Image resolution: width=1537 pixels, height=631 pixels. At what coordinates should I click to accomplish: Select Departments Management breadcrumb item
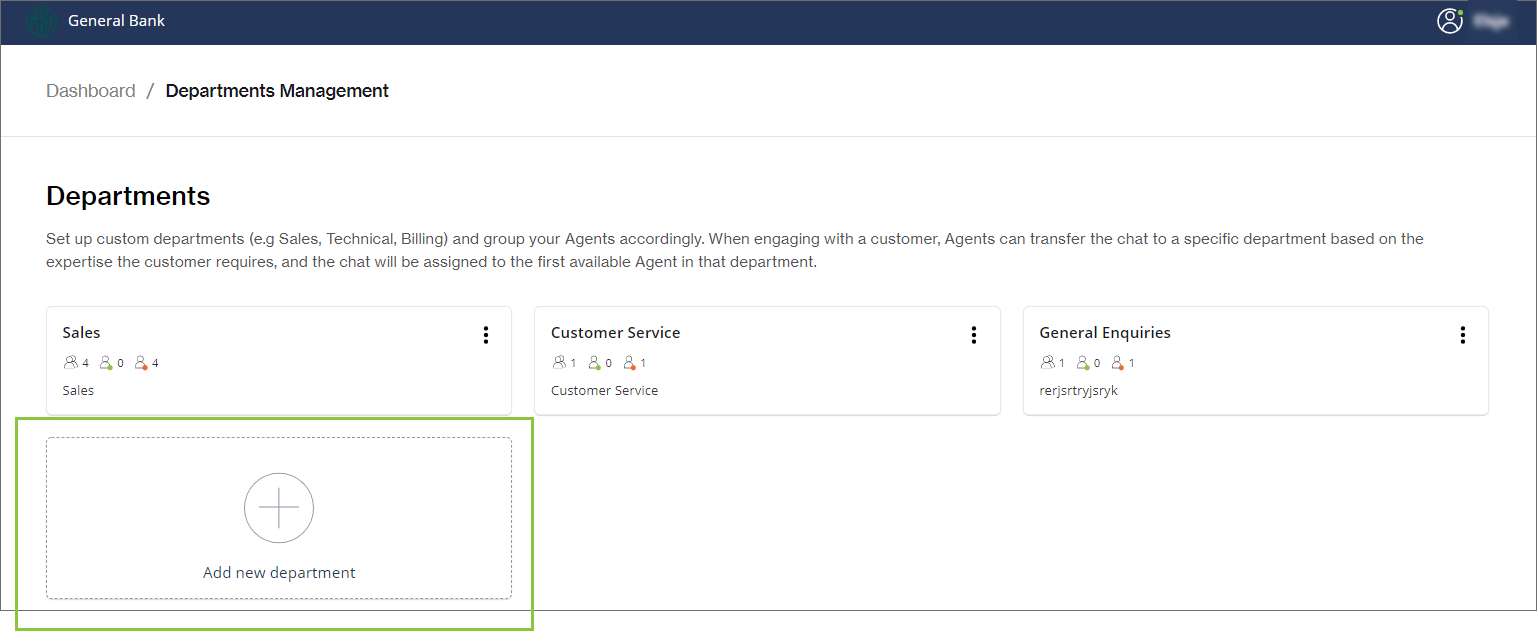pos(277,91)
